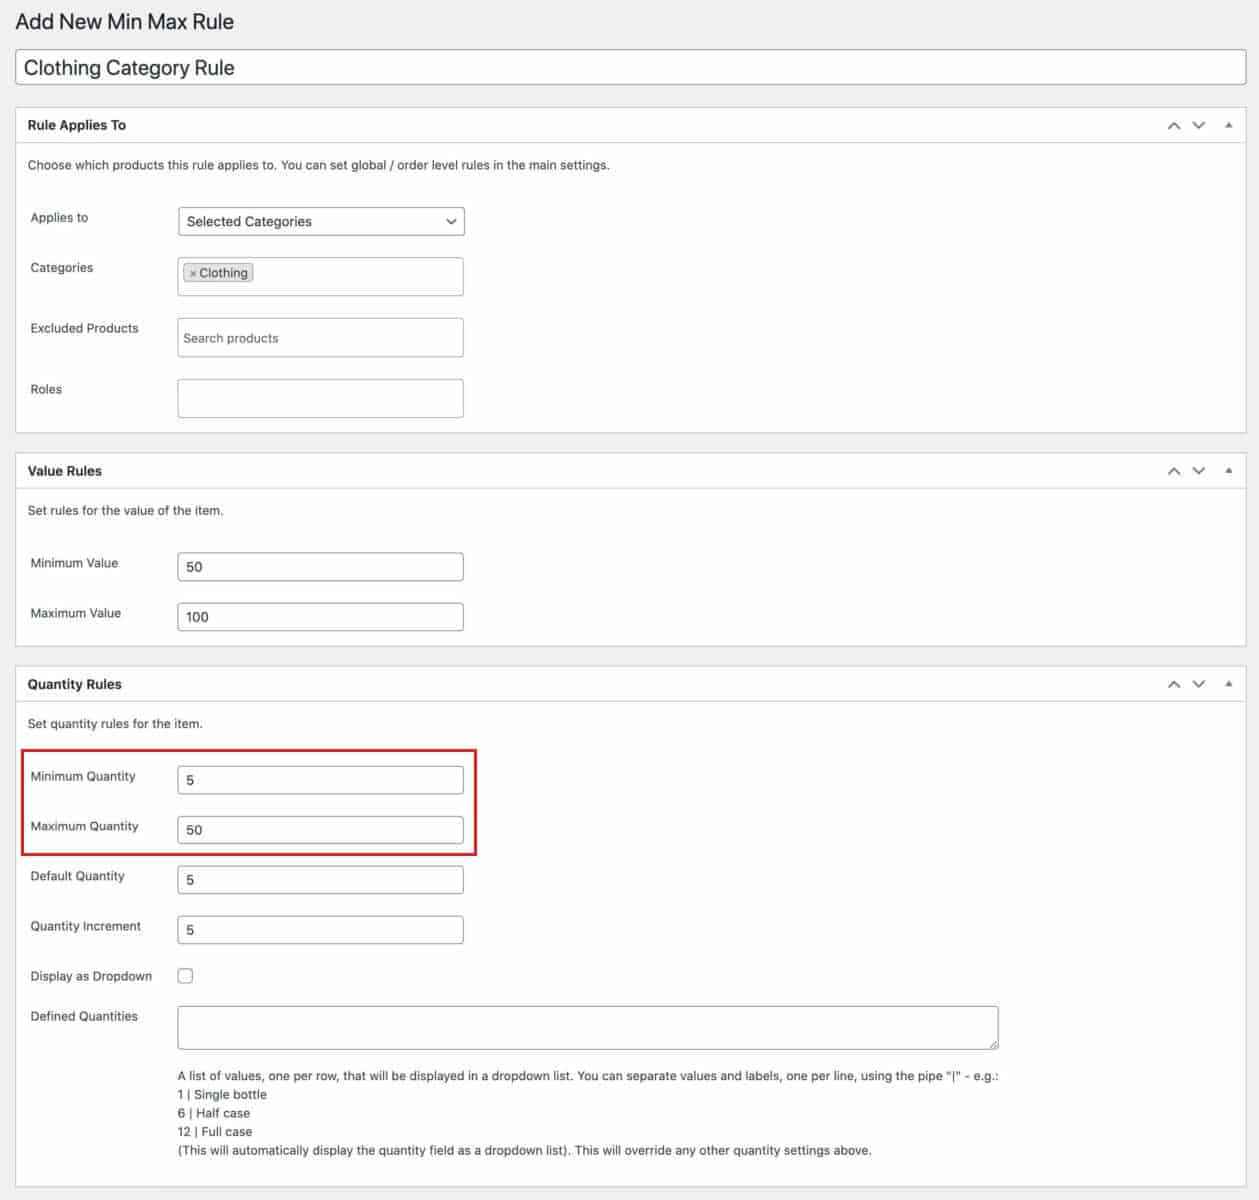
Task: Click the Defined Quantities label
Action: [x=84, y=1016]
